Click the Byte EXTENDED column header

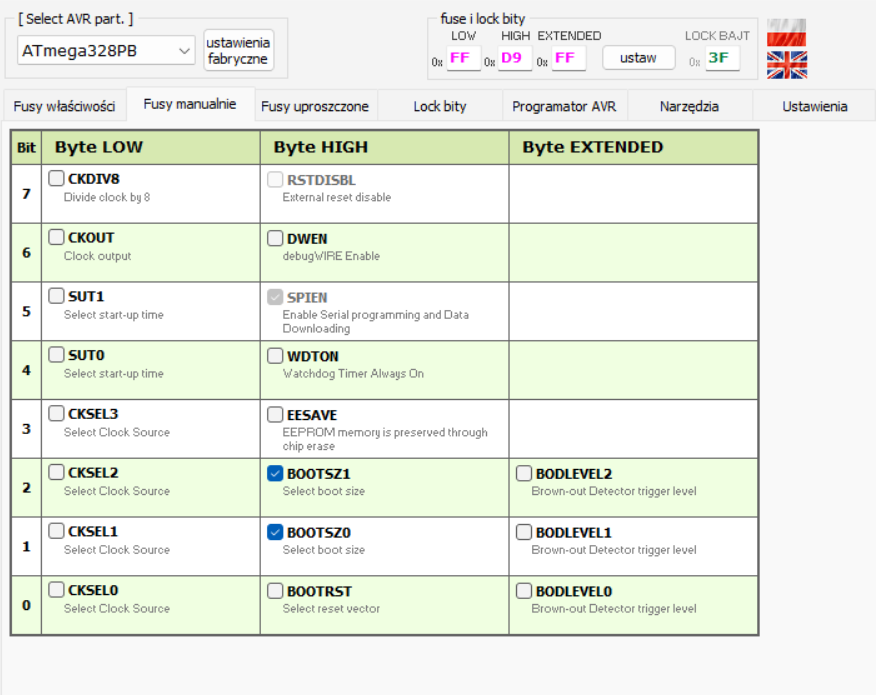pos(634,147)
